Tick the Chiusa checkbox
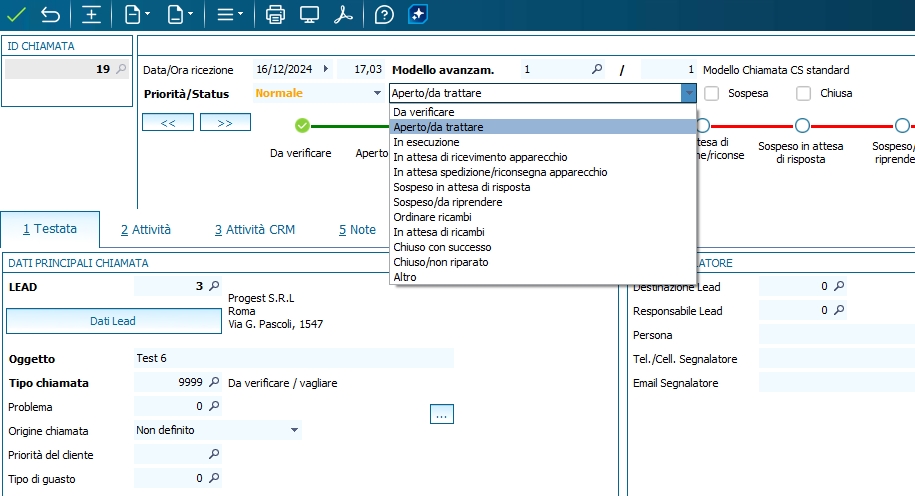The image size is (915, 496). click(804, 93)
